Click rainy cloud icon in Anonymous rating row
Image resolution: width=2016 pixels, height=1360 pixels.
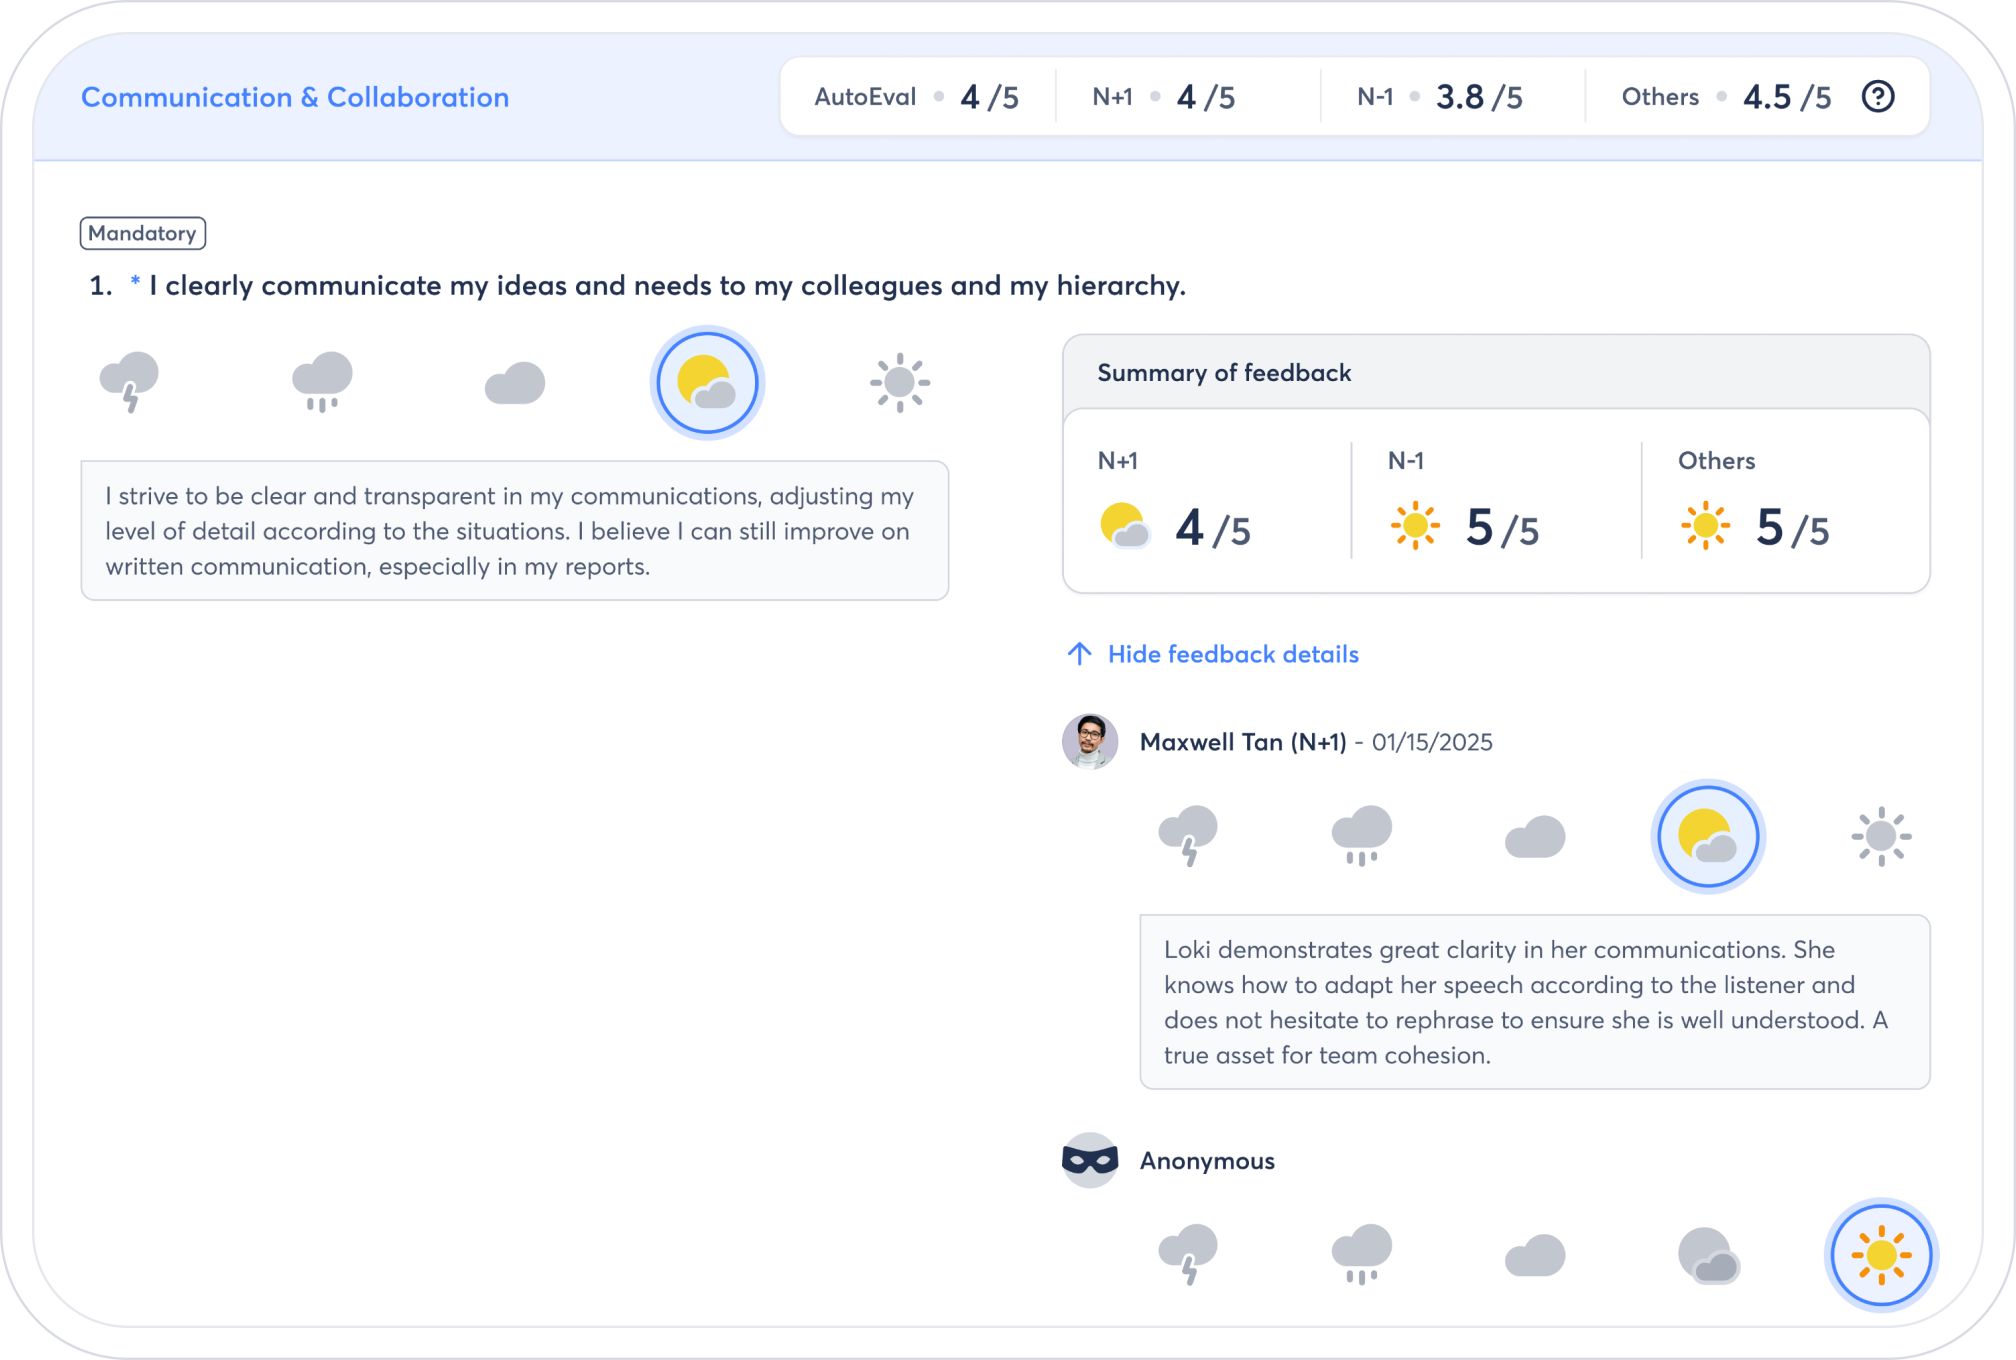coord(1361,1255)
